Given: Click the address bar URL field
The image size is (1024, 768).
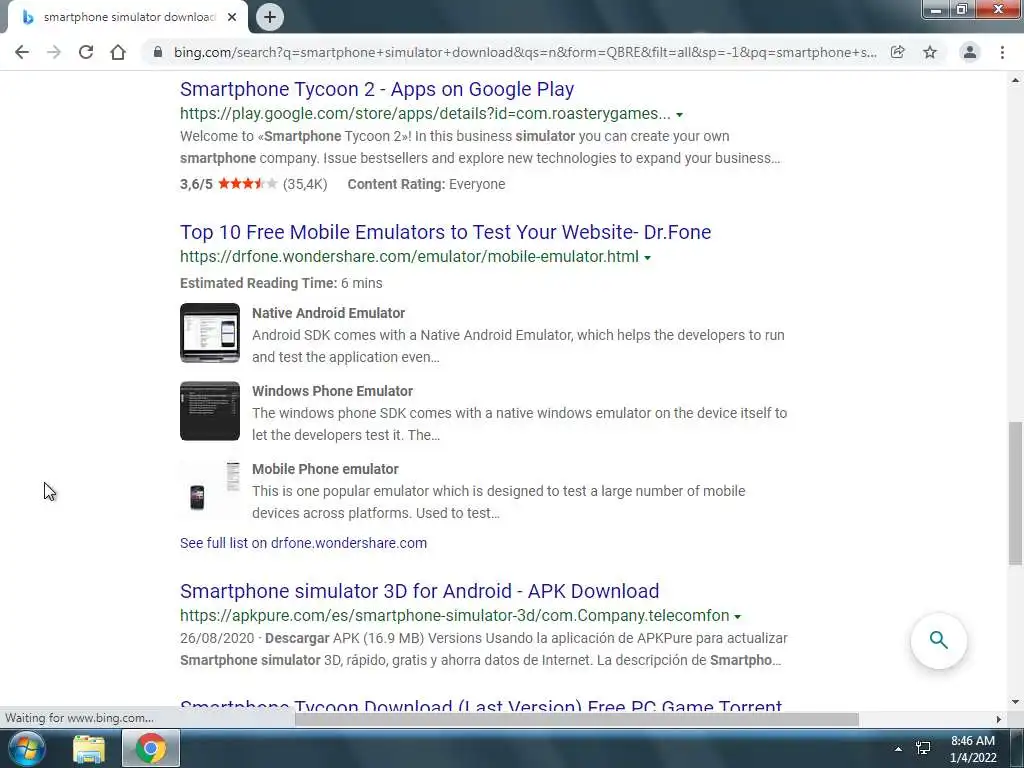Looking at the screenshot, I should pos(525,52).
